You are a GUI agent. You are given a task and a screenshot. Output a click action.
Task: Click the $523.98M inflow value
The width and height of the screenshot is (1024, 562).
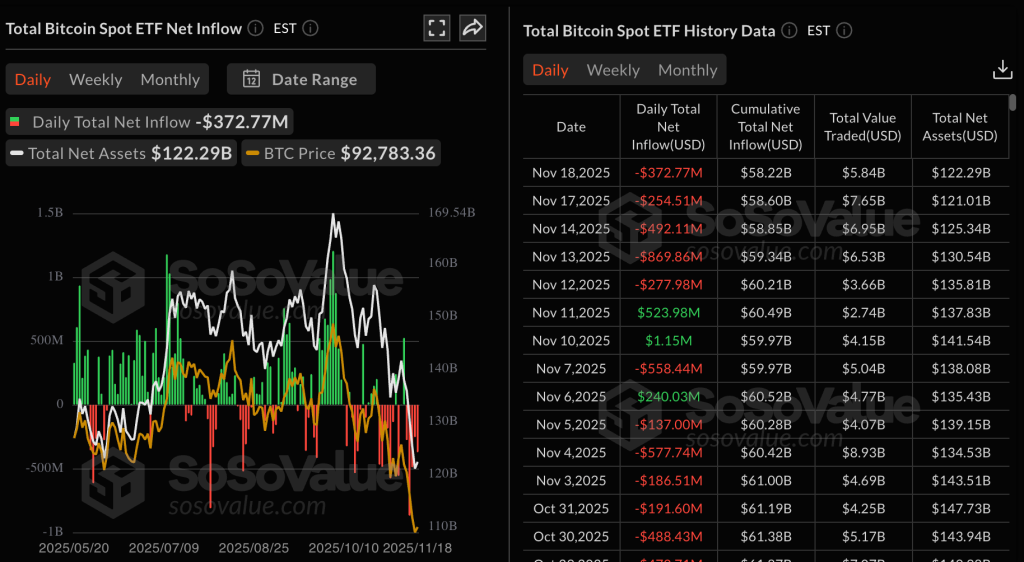tap(668, 313)
